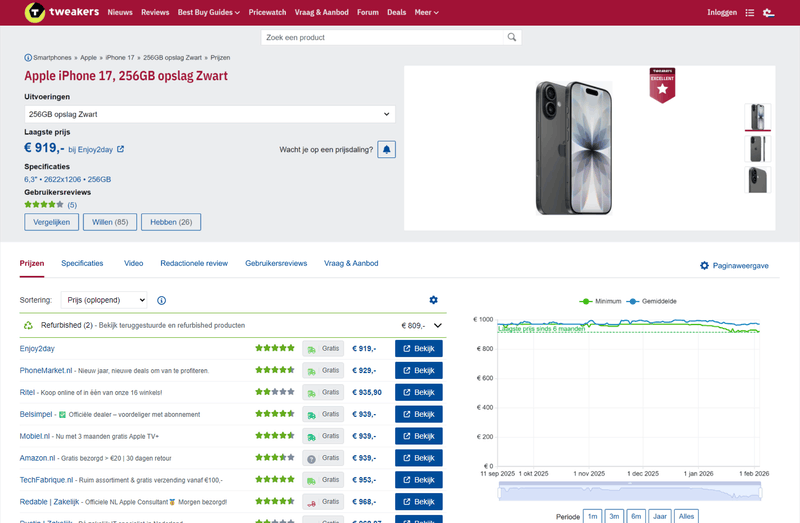800x523 pixels.
Task: Open the Belsimpel shop link
Action: [36, 414]
